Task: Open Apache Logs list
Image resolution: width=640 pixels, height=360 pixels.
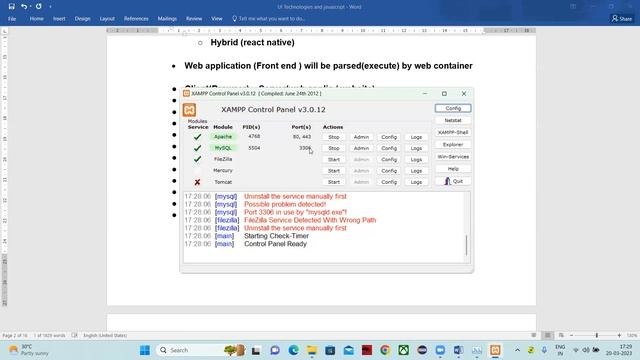Action: pos(416,137)
